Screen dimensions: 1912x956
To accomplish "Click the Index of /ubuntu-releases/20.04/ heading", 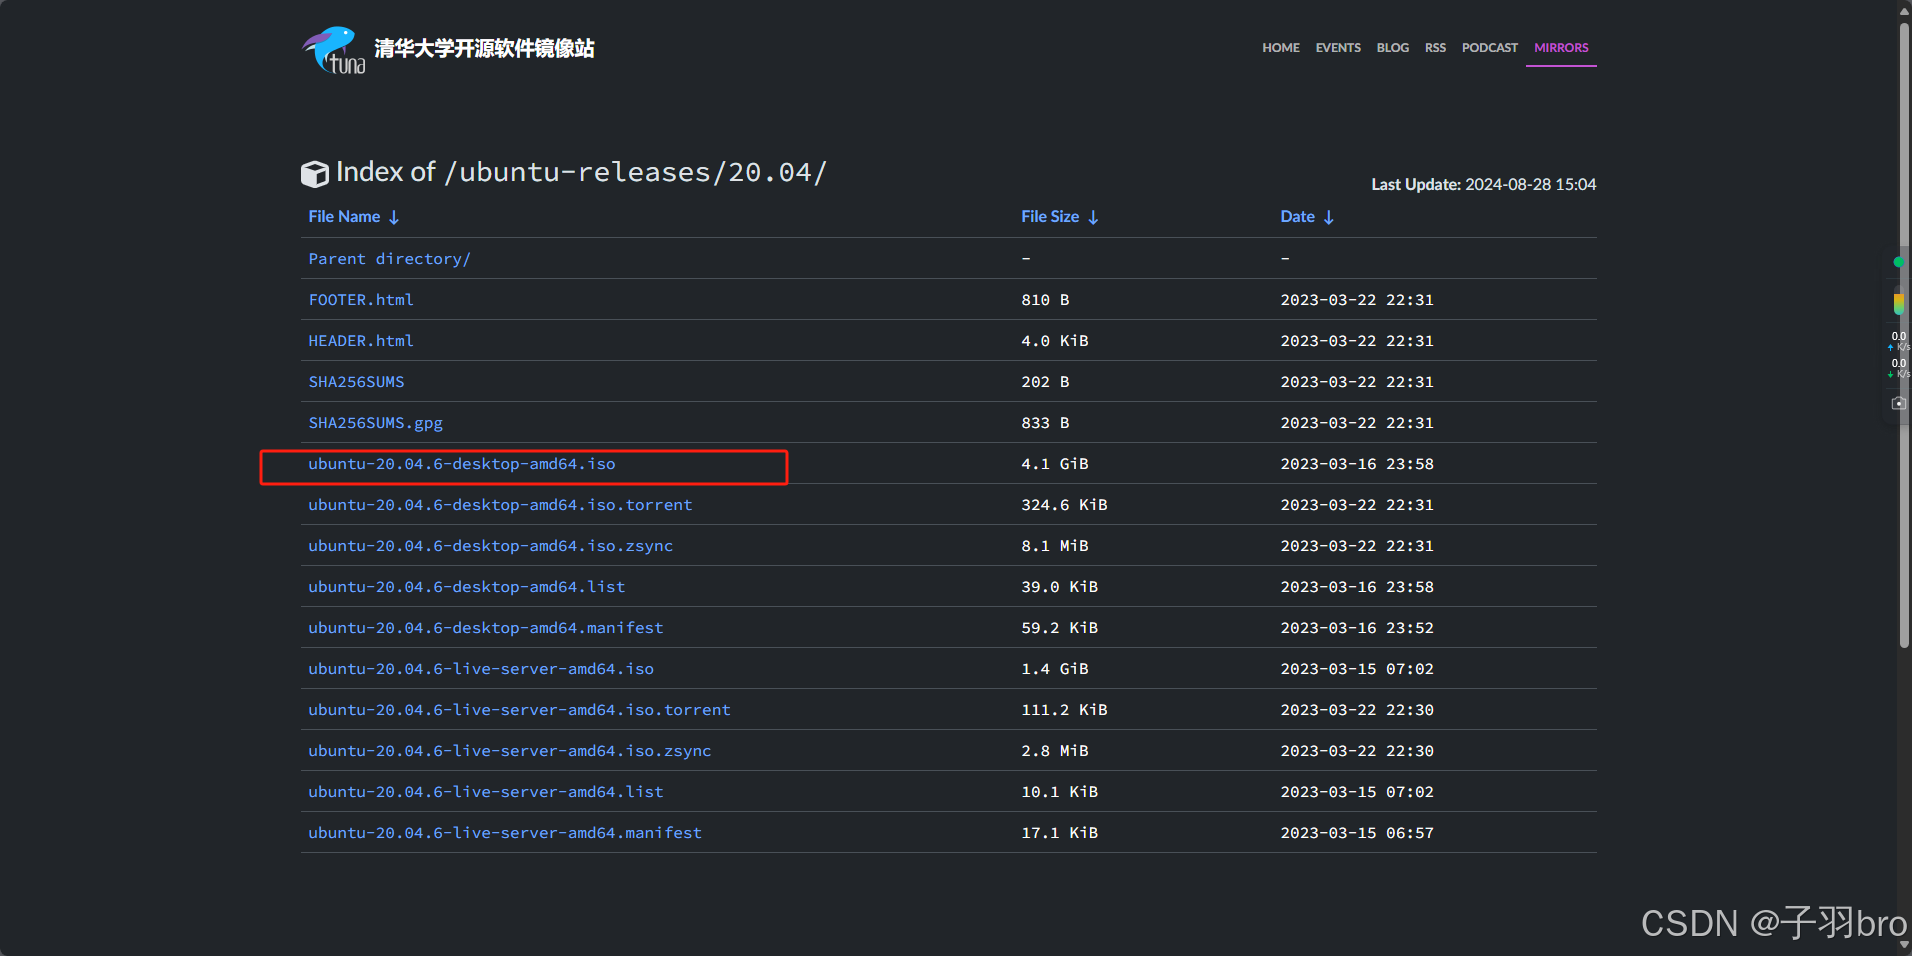I will pos(581,172).
